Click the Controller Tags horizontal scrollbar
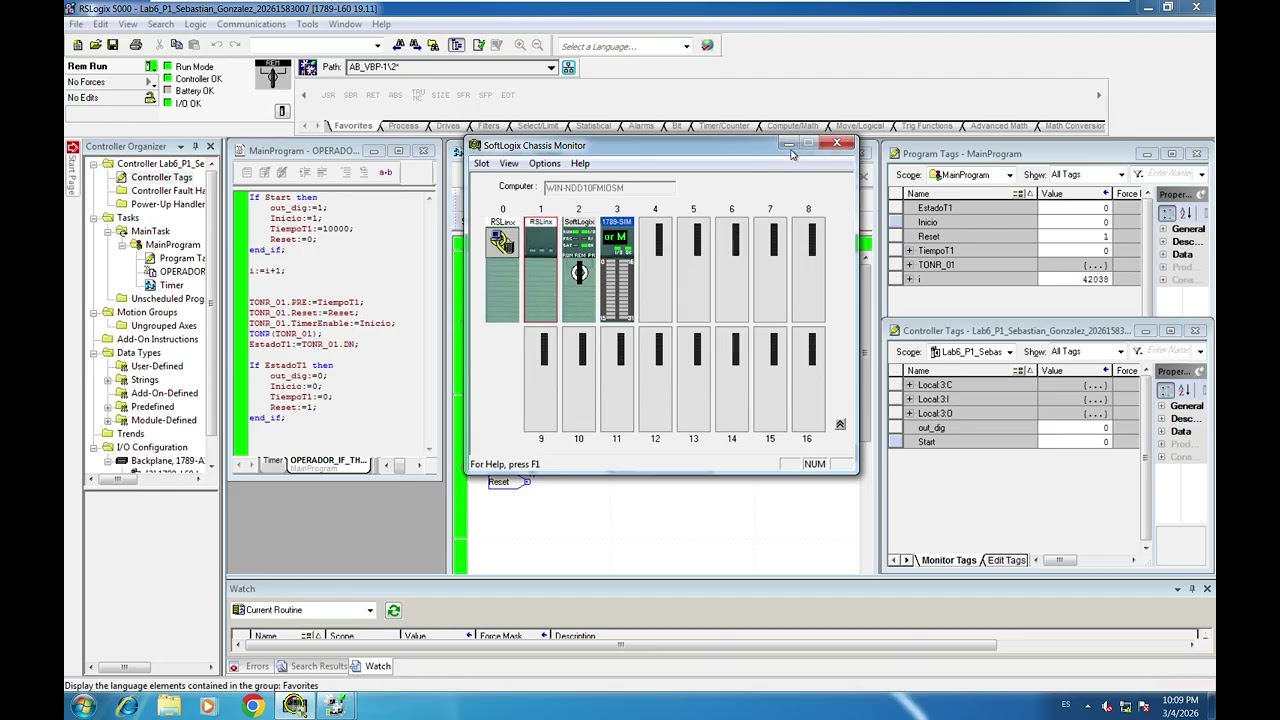1280x720 pixels. pyautogui.click(x=1059, y=560)
